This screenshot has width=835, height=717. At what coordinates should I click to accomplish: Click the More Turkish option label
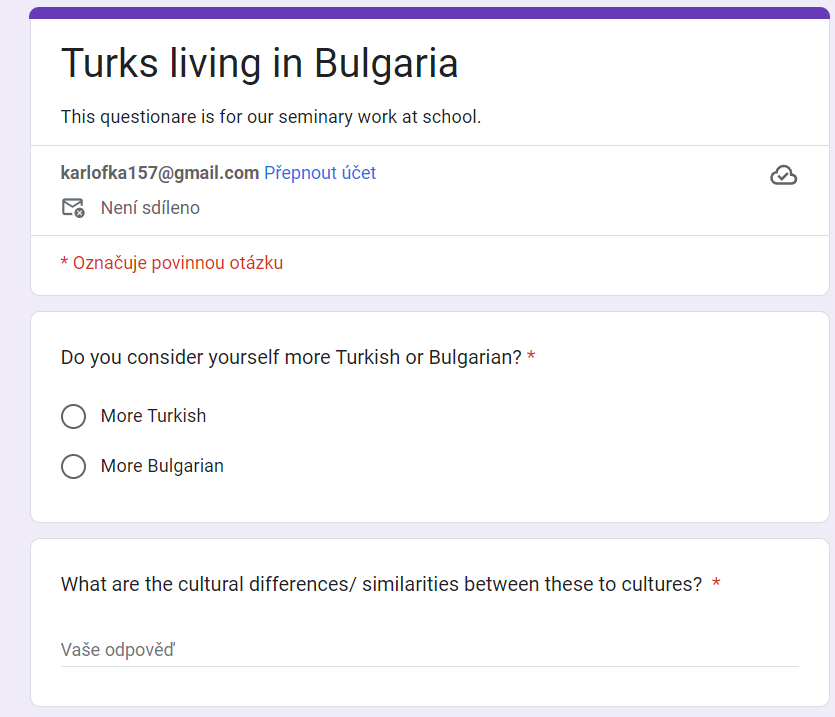pyautogui.click(x=153, y=415)
